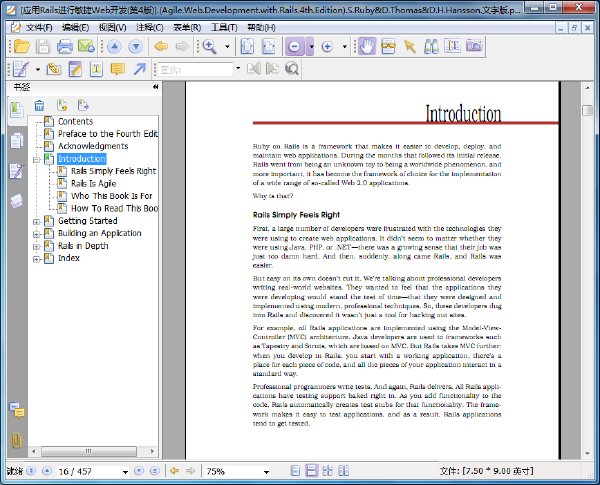Viewport: 600px width, 485px height.
Task: Switch to facing pages layout in the status bar
Action: coord(328,471)
